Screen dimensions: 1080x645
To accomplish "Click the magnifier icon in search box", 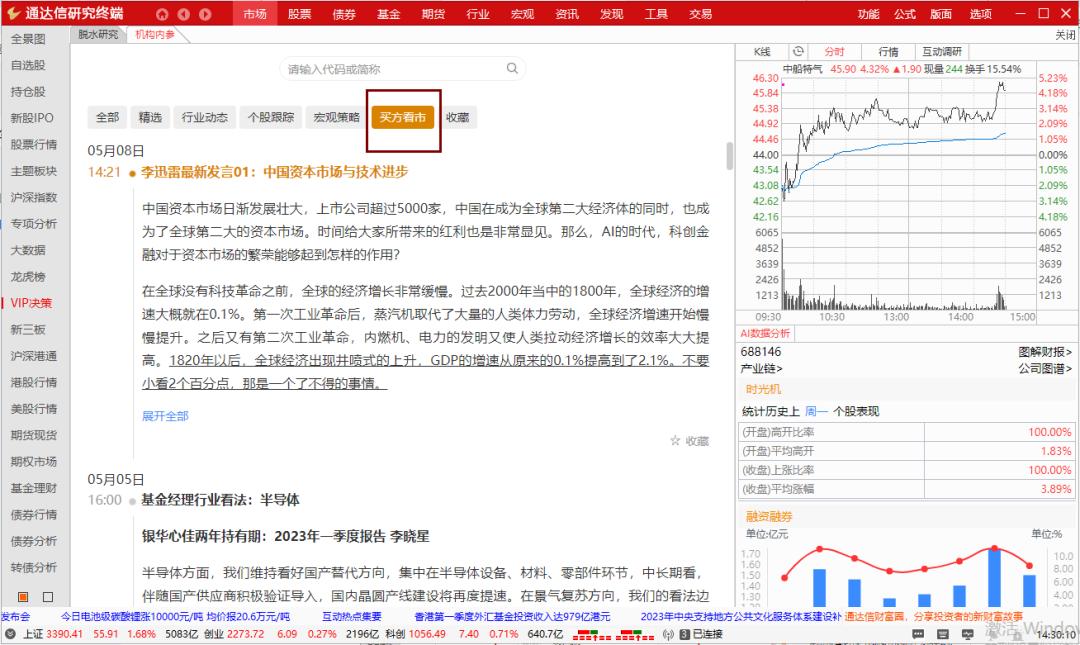I will point(512,68).
